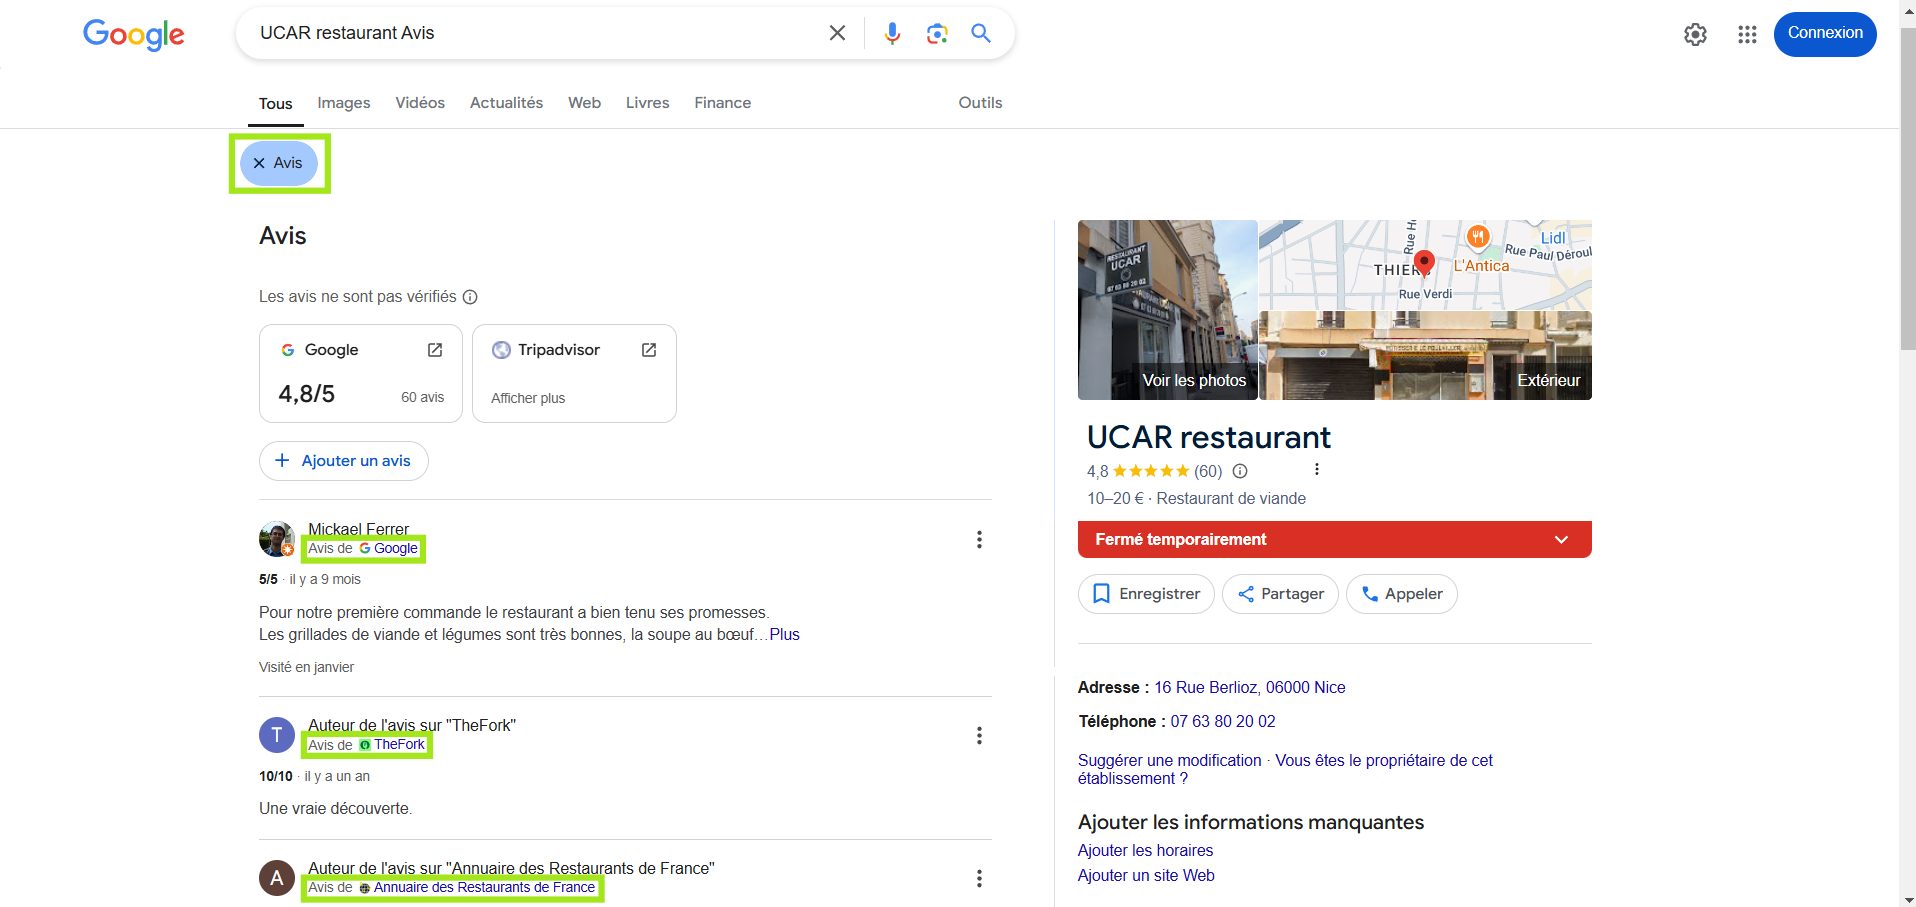This screenshot has height=907, width=1916.
Task: Open the Google reviews 4,8/5 card
Action: coord(361,373)
